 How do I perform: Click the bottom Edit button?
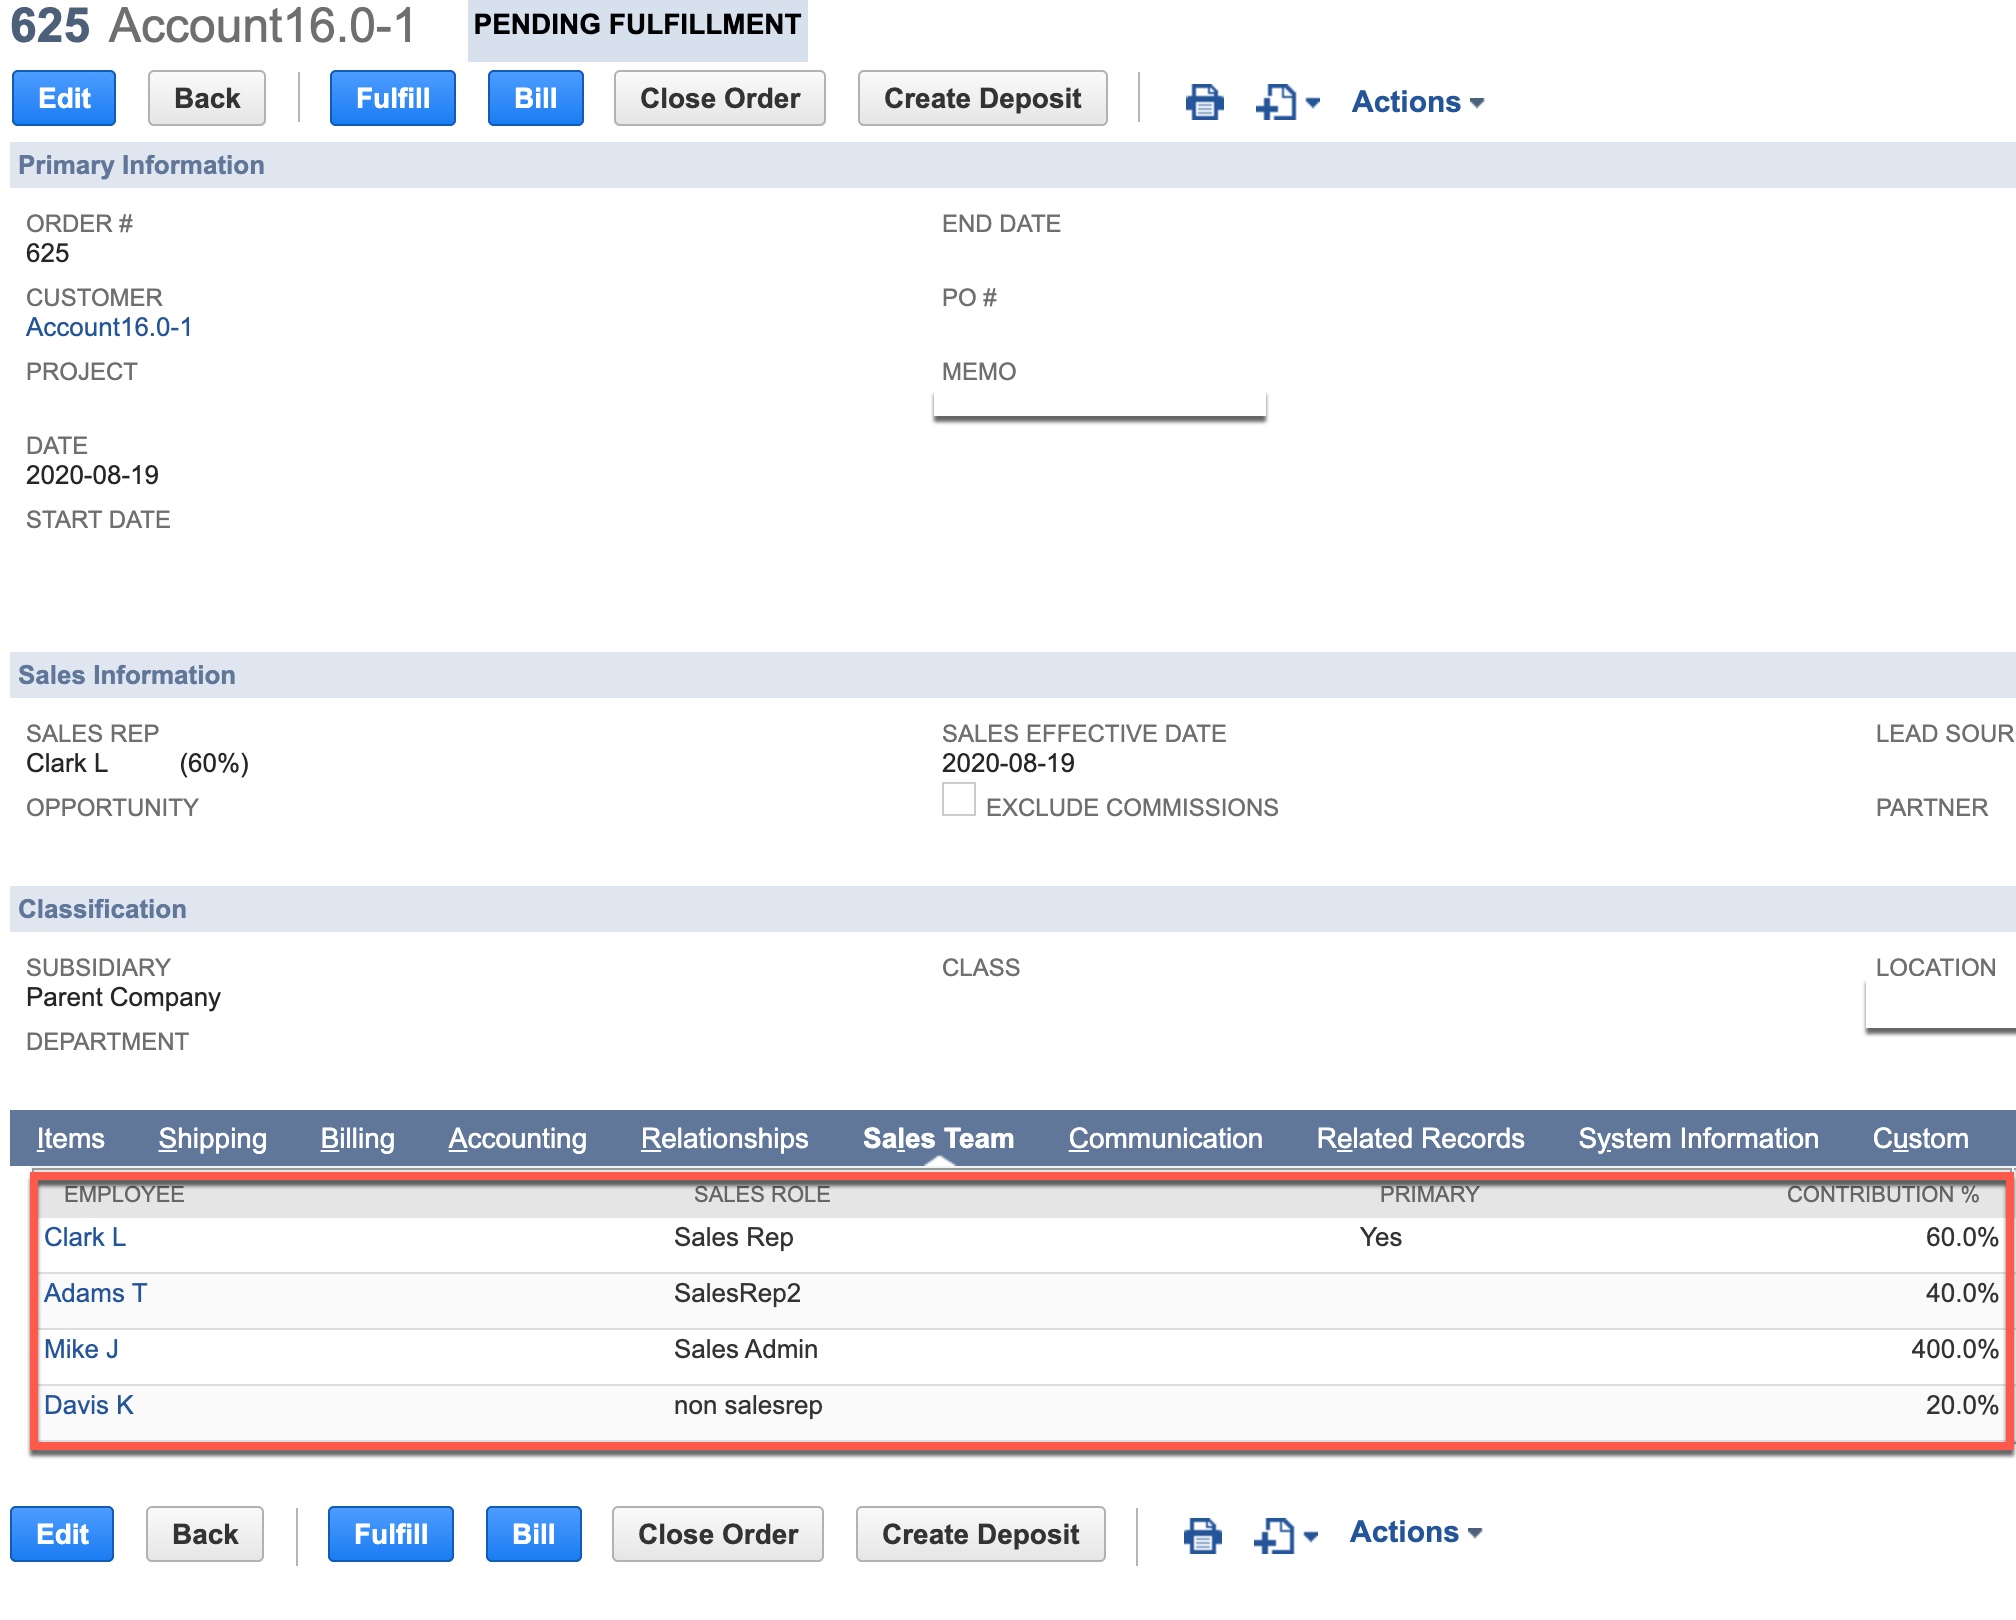point(62,1534)
